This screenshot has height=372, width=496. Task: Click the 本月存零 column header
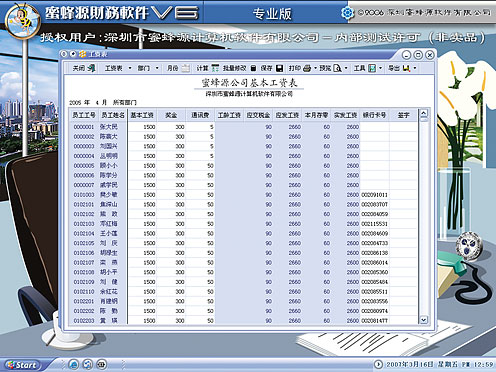click(x=316, y=115)
